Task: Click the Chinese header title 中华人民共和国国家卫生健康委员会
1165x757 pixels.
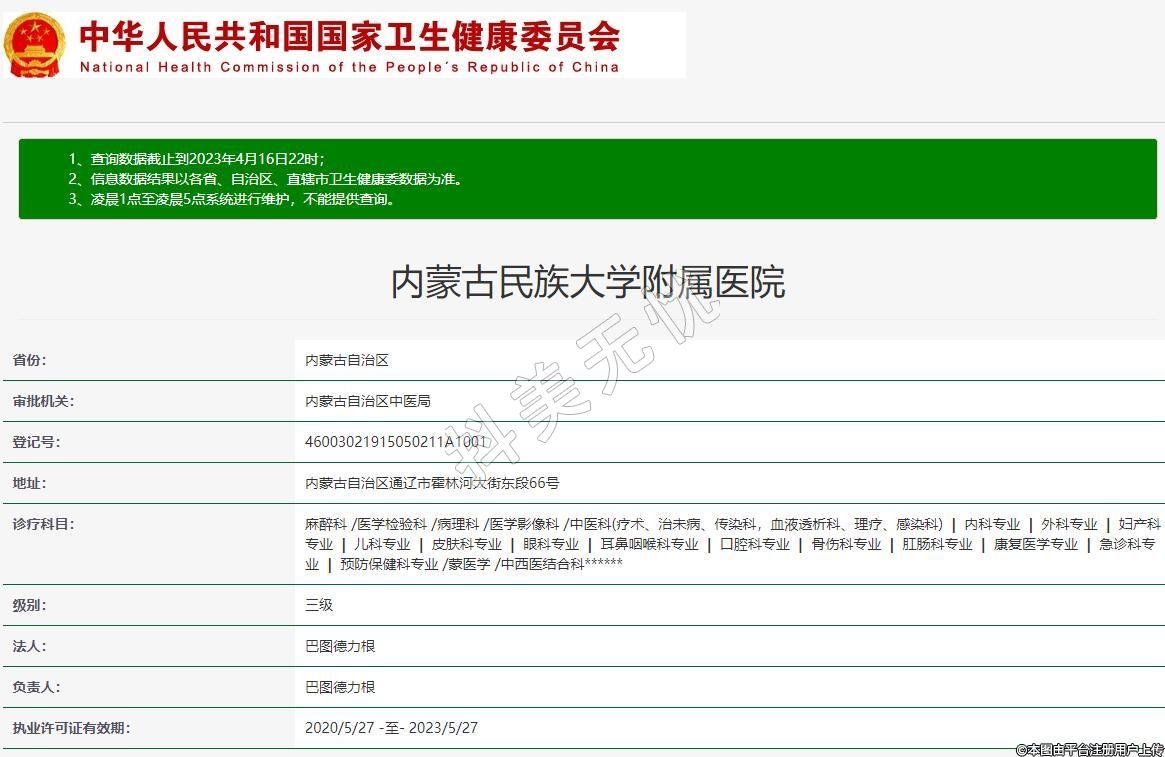Action: point(349,36)
